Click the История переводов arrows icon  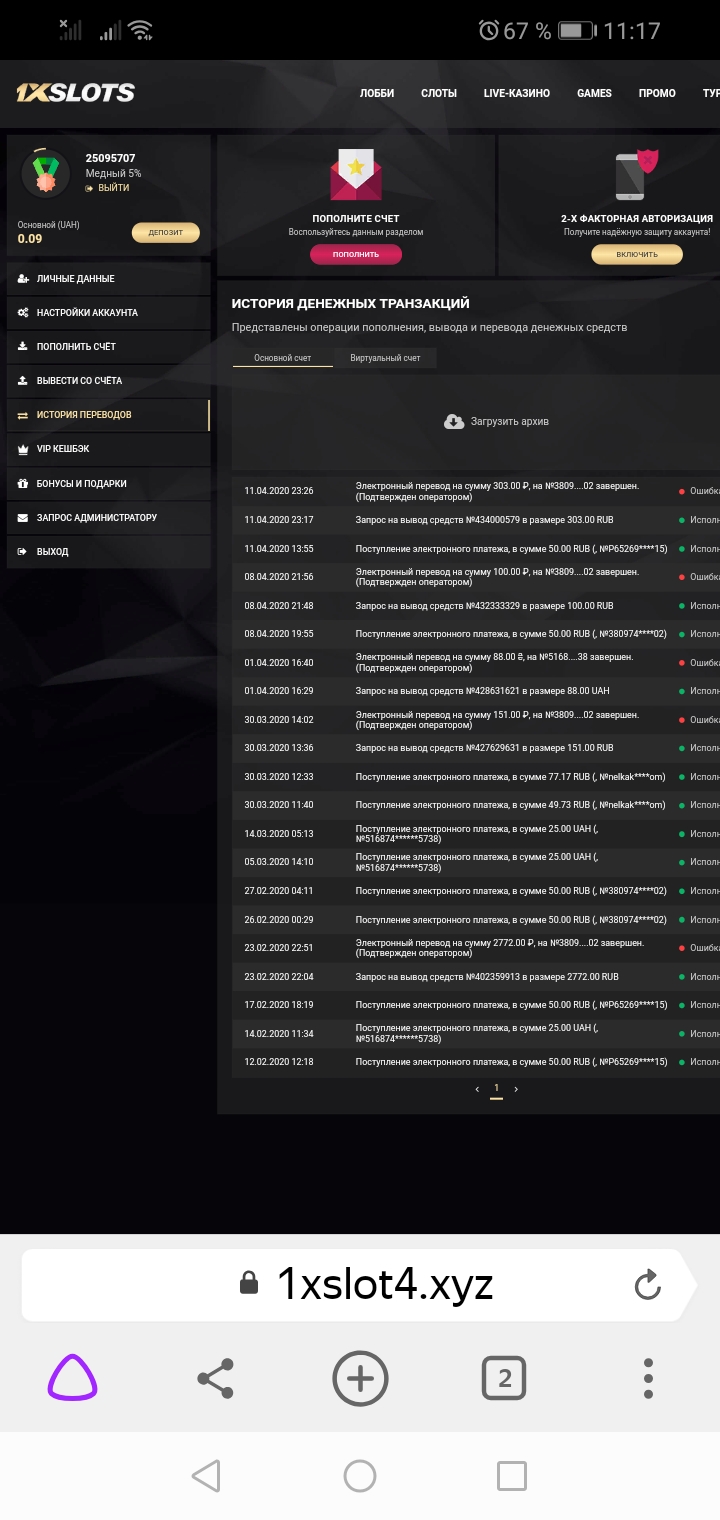tap(23, 415)
